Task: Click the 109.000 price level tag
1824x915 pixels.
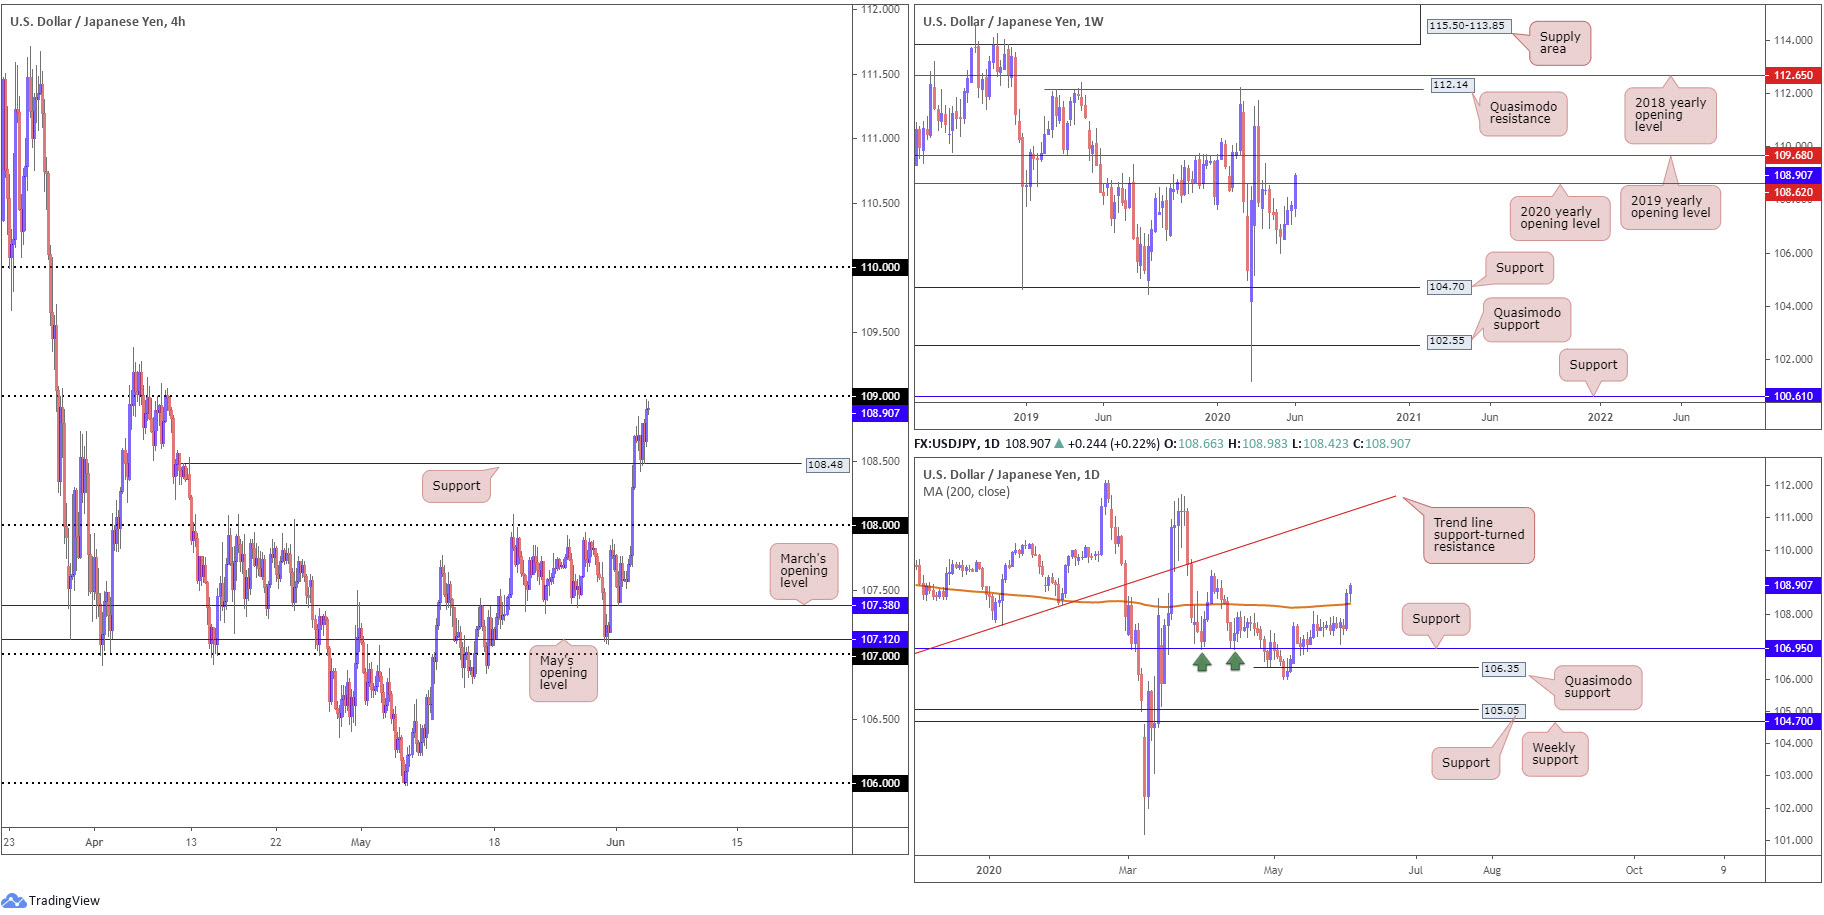Action: coord(880,396)
